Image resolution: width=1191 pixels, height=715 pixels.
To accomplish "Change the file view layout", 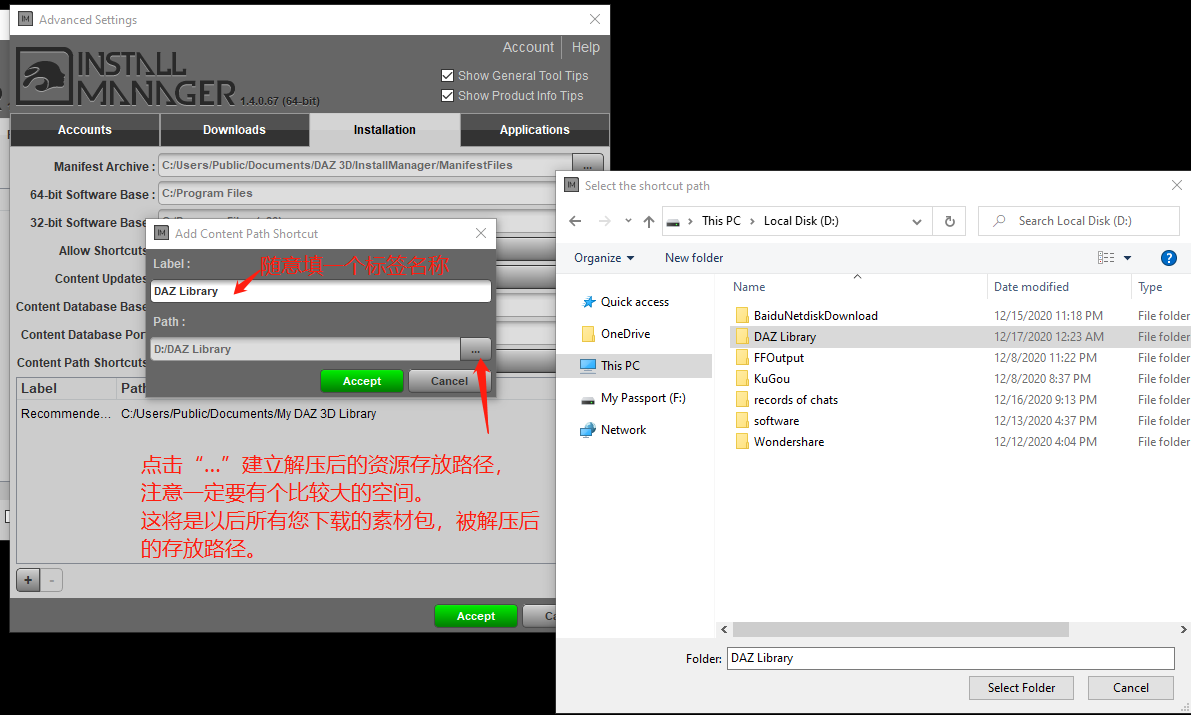I will pyautogui.click(x=1106, y=258).
